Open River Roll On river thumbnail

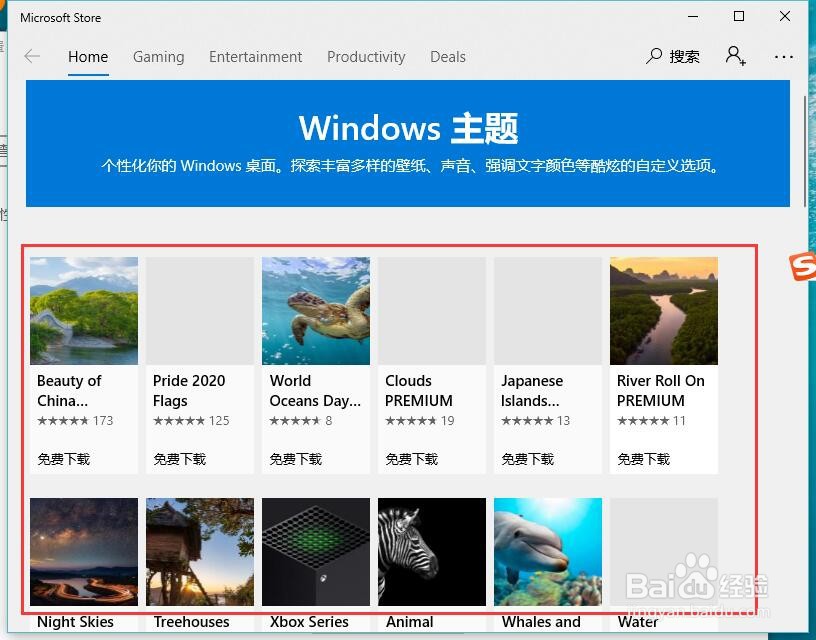[664, 311]
